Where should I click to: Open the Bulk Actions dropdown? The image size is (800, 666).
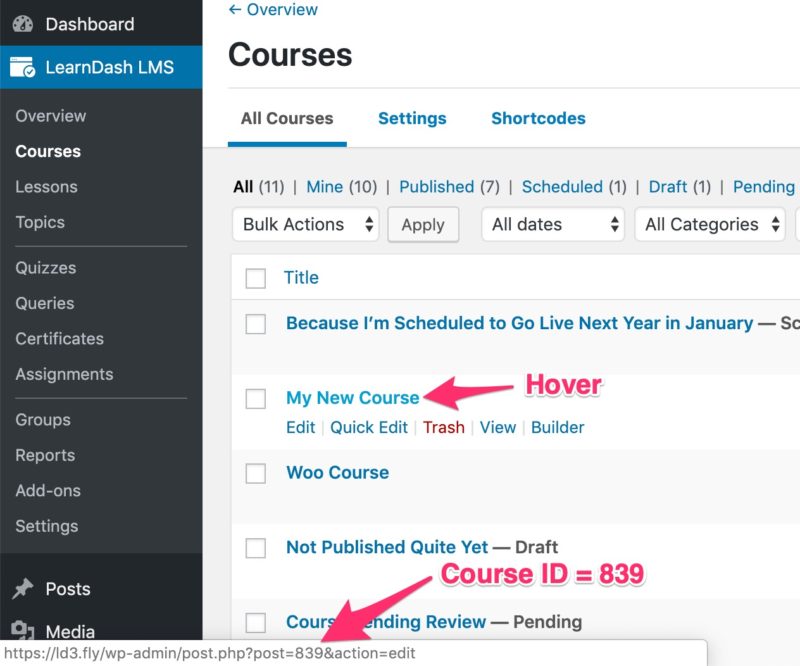[x=305, y=224]
